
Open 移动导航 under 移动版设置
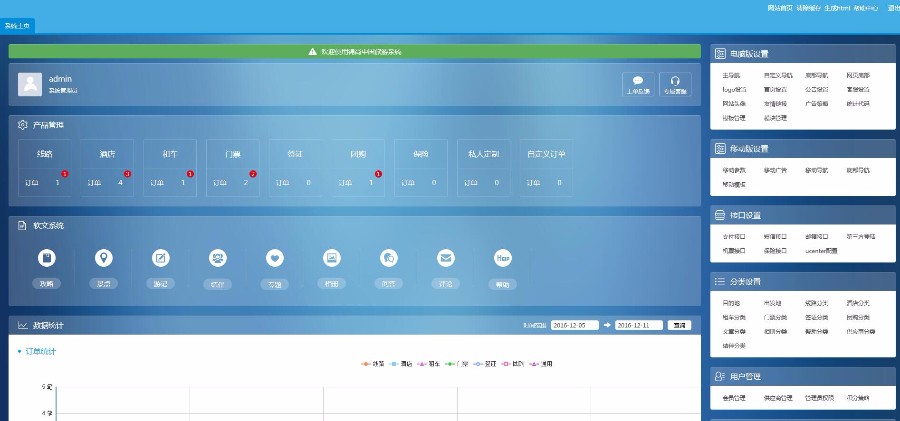click(816, 171)
